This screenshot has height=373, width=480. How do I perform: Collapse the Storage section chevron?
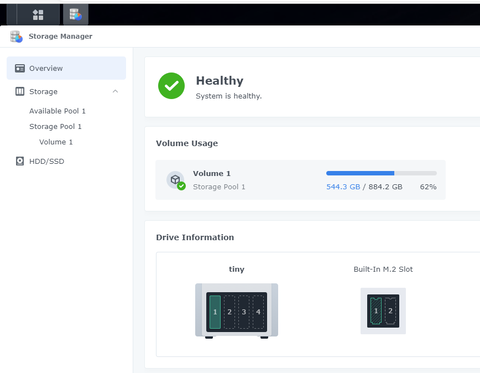(x=115, y=91)
